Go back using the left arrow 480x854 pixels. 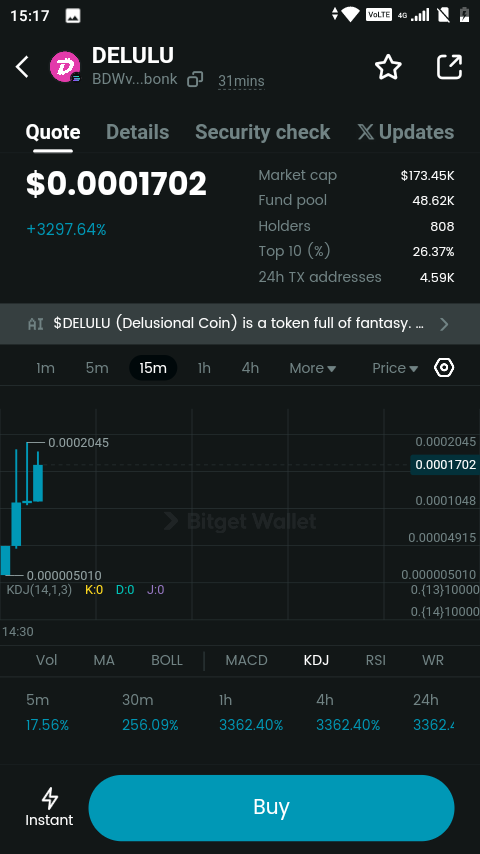click(22, 67)
